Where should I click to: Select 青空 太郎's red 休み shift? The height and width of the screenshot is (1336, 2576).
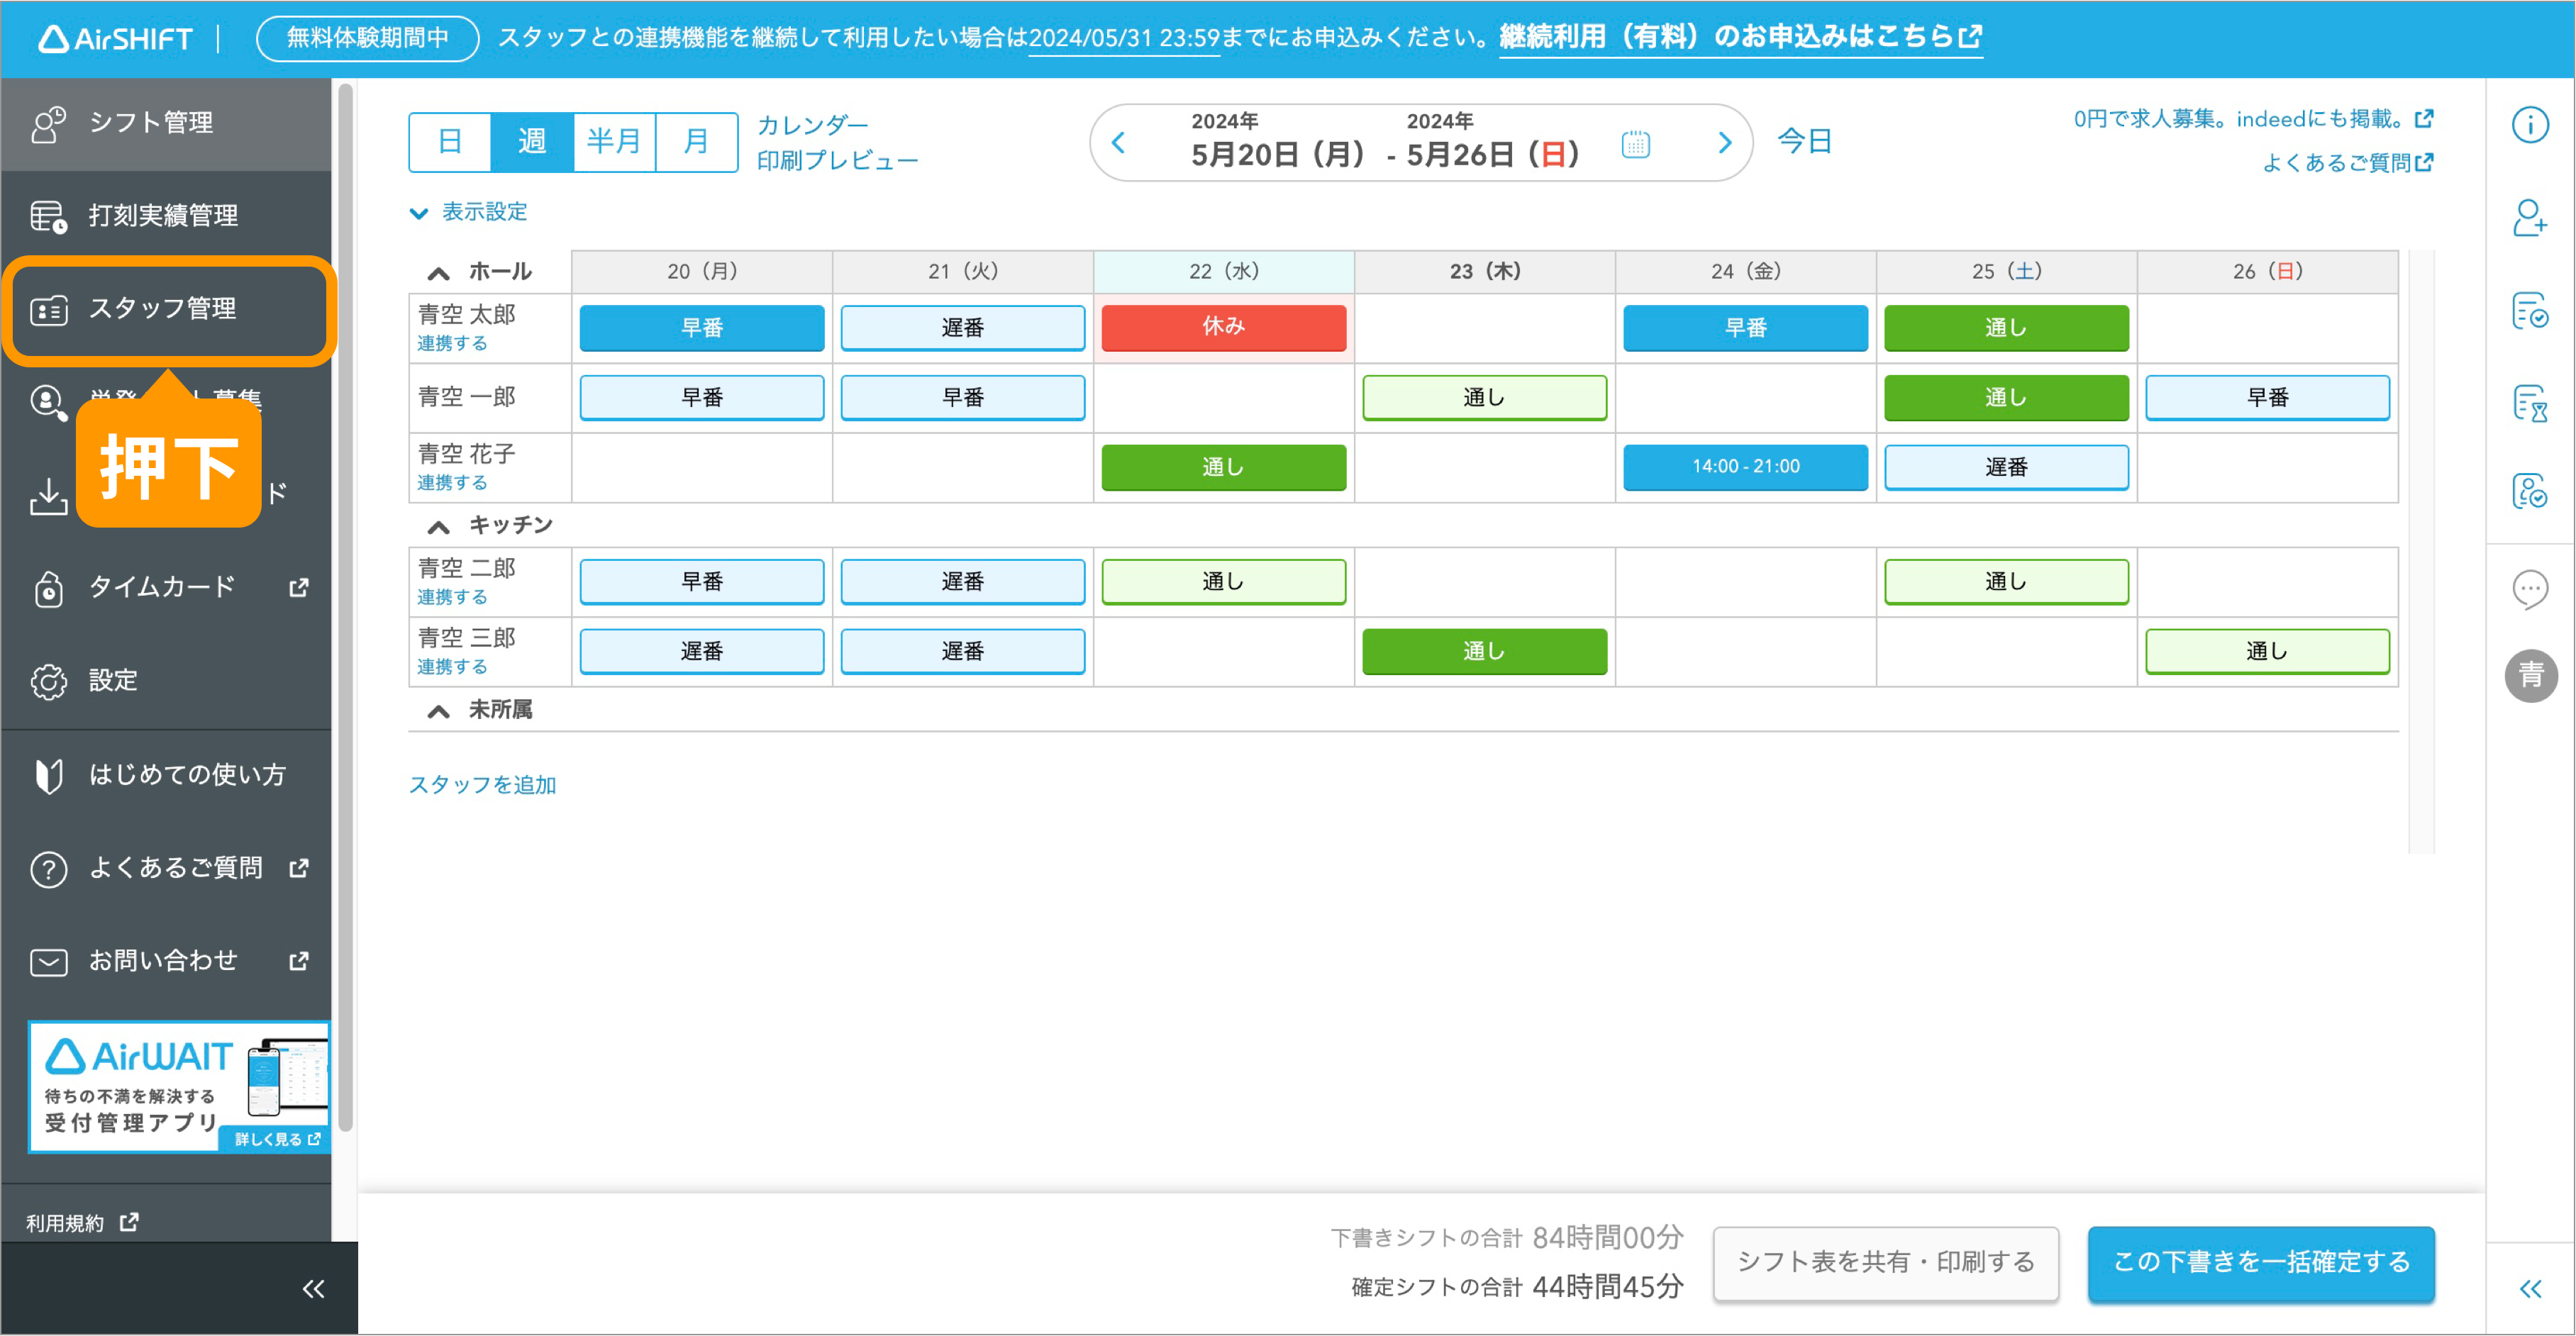(x=1224, y=327)
